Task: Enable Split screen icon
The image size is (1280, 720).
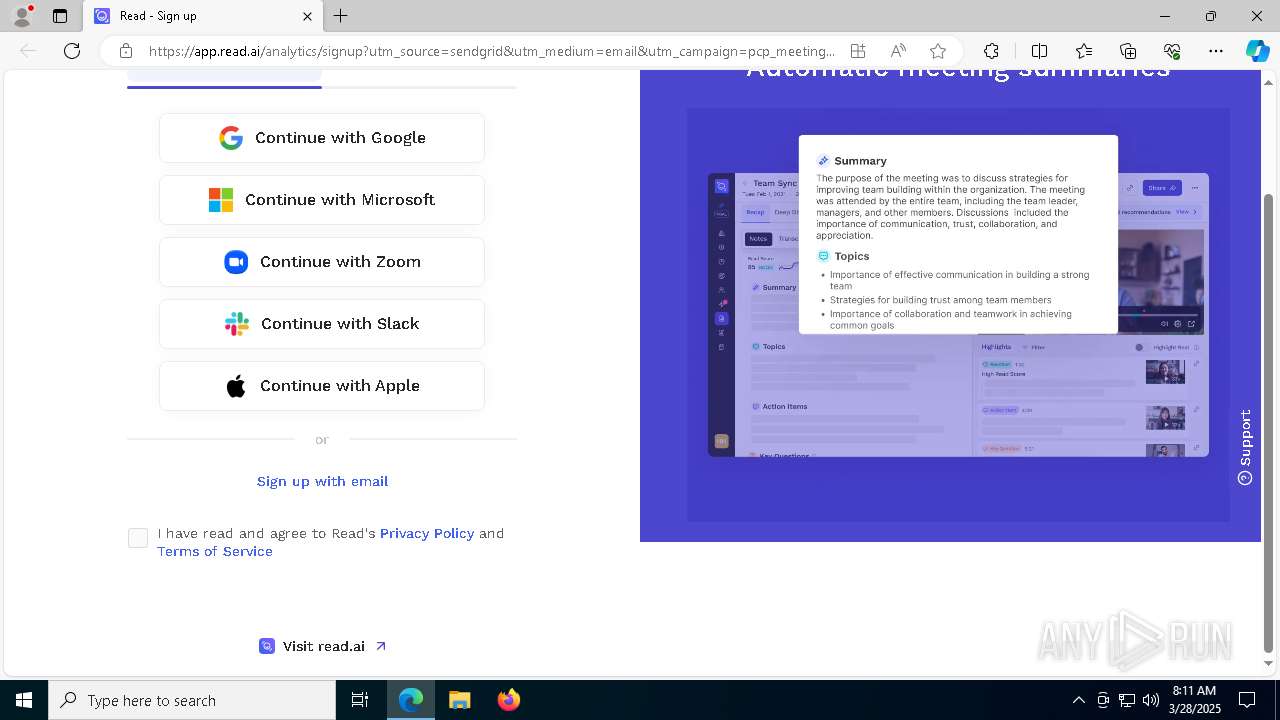Action: pyautogui.click(x=1039, y=51)
